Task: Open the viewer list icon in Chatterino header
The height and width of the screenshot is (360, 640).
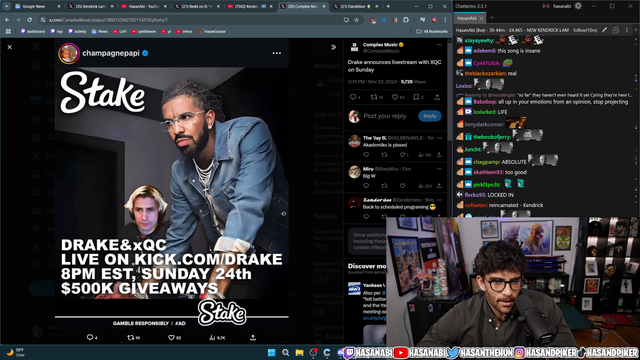Action: pyautogui.click(x=616, y=30)
